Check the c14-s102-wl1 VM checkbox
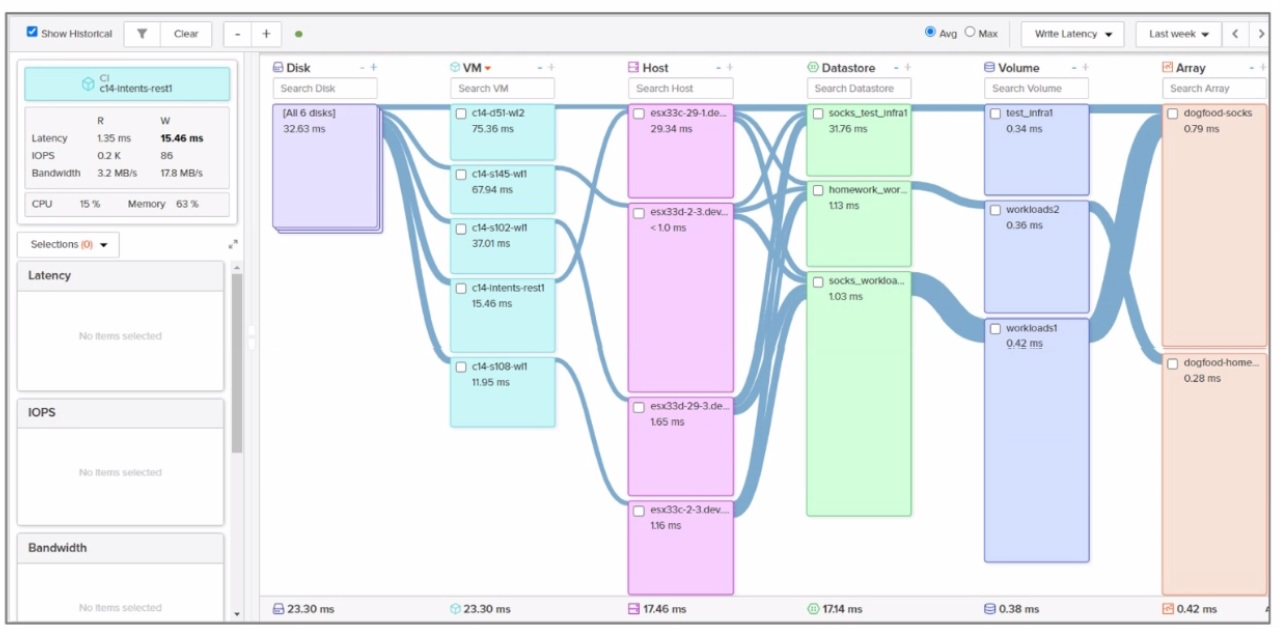Screen dimensions: 1281x628 click(x=461, y=228)
